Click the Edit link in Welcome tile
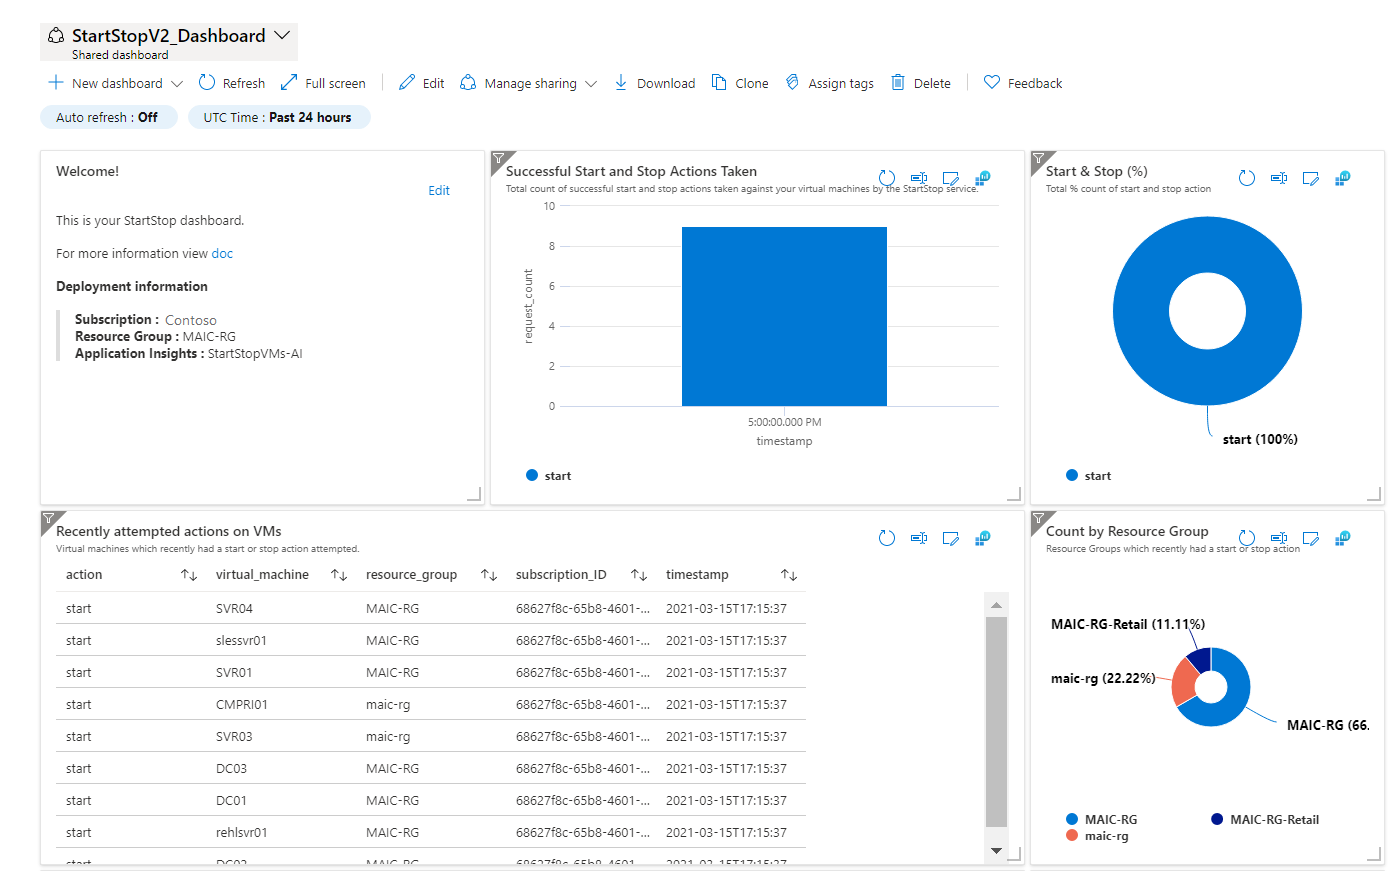Viewport: 1398px width, 871px height. click(439, 191)
